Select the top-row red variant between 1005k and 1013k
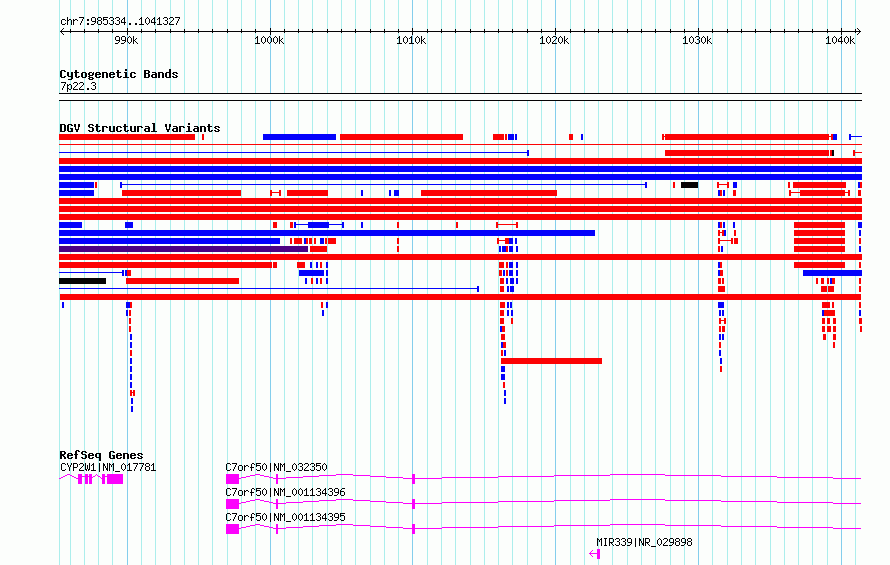The height and width of the screenshot is (565, 890). click(401, 137)
